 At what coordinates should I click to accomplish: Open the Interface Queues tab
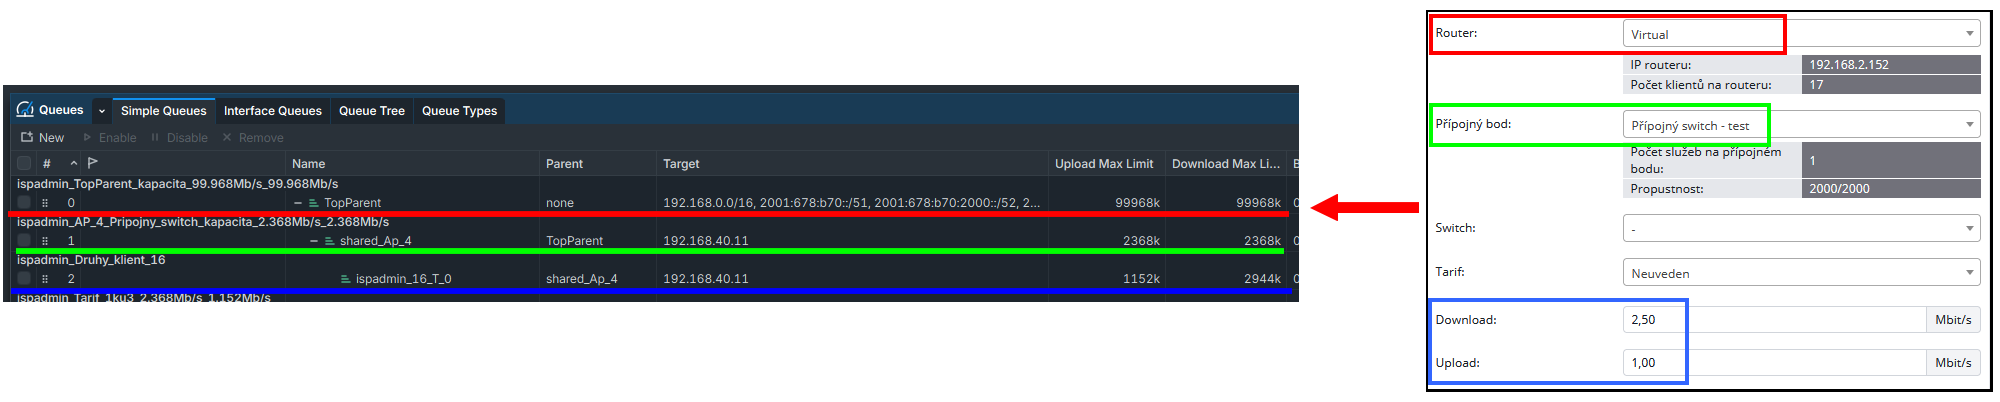click(272, 111)
